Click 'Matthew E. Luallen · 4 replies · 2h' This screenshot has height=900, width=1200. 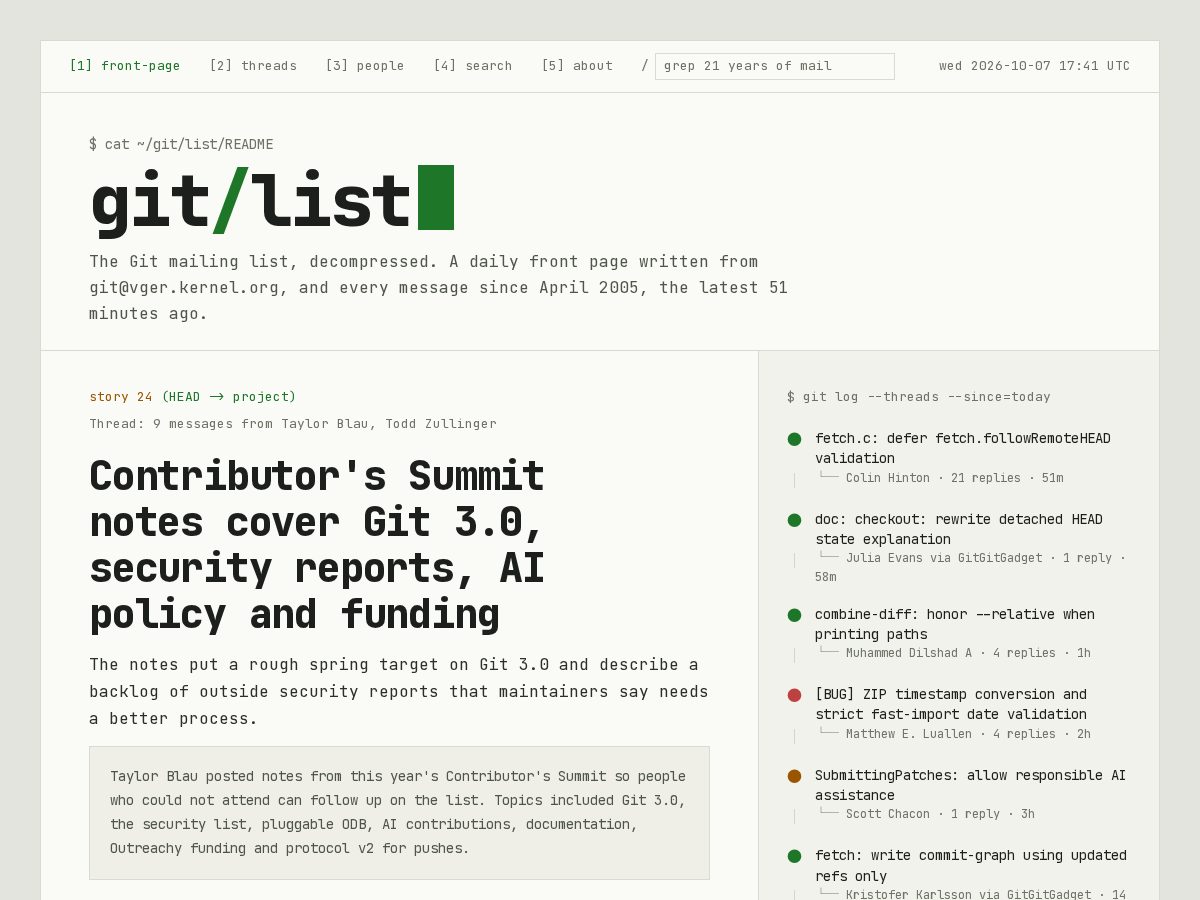point(968,734)
